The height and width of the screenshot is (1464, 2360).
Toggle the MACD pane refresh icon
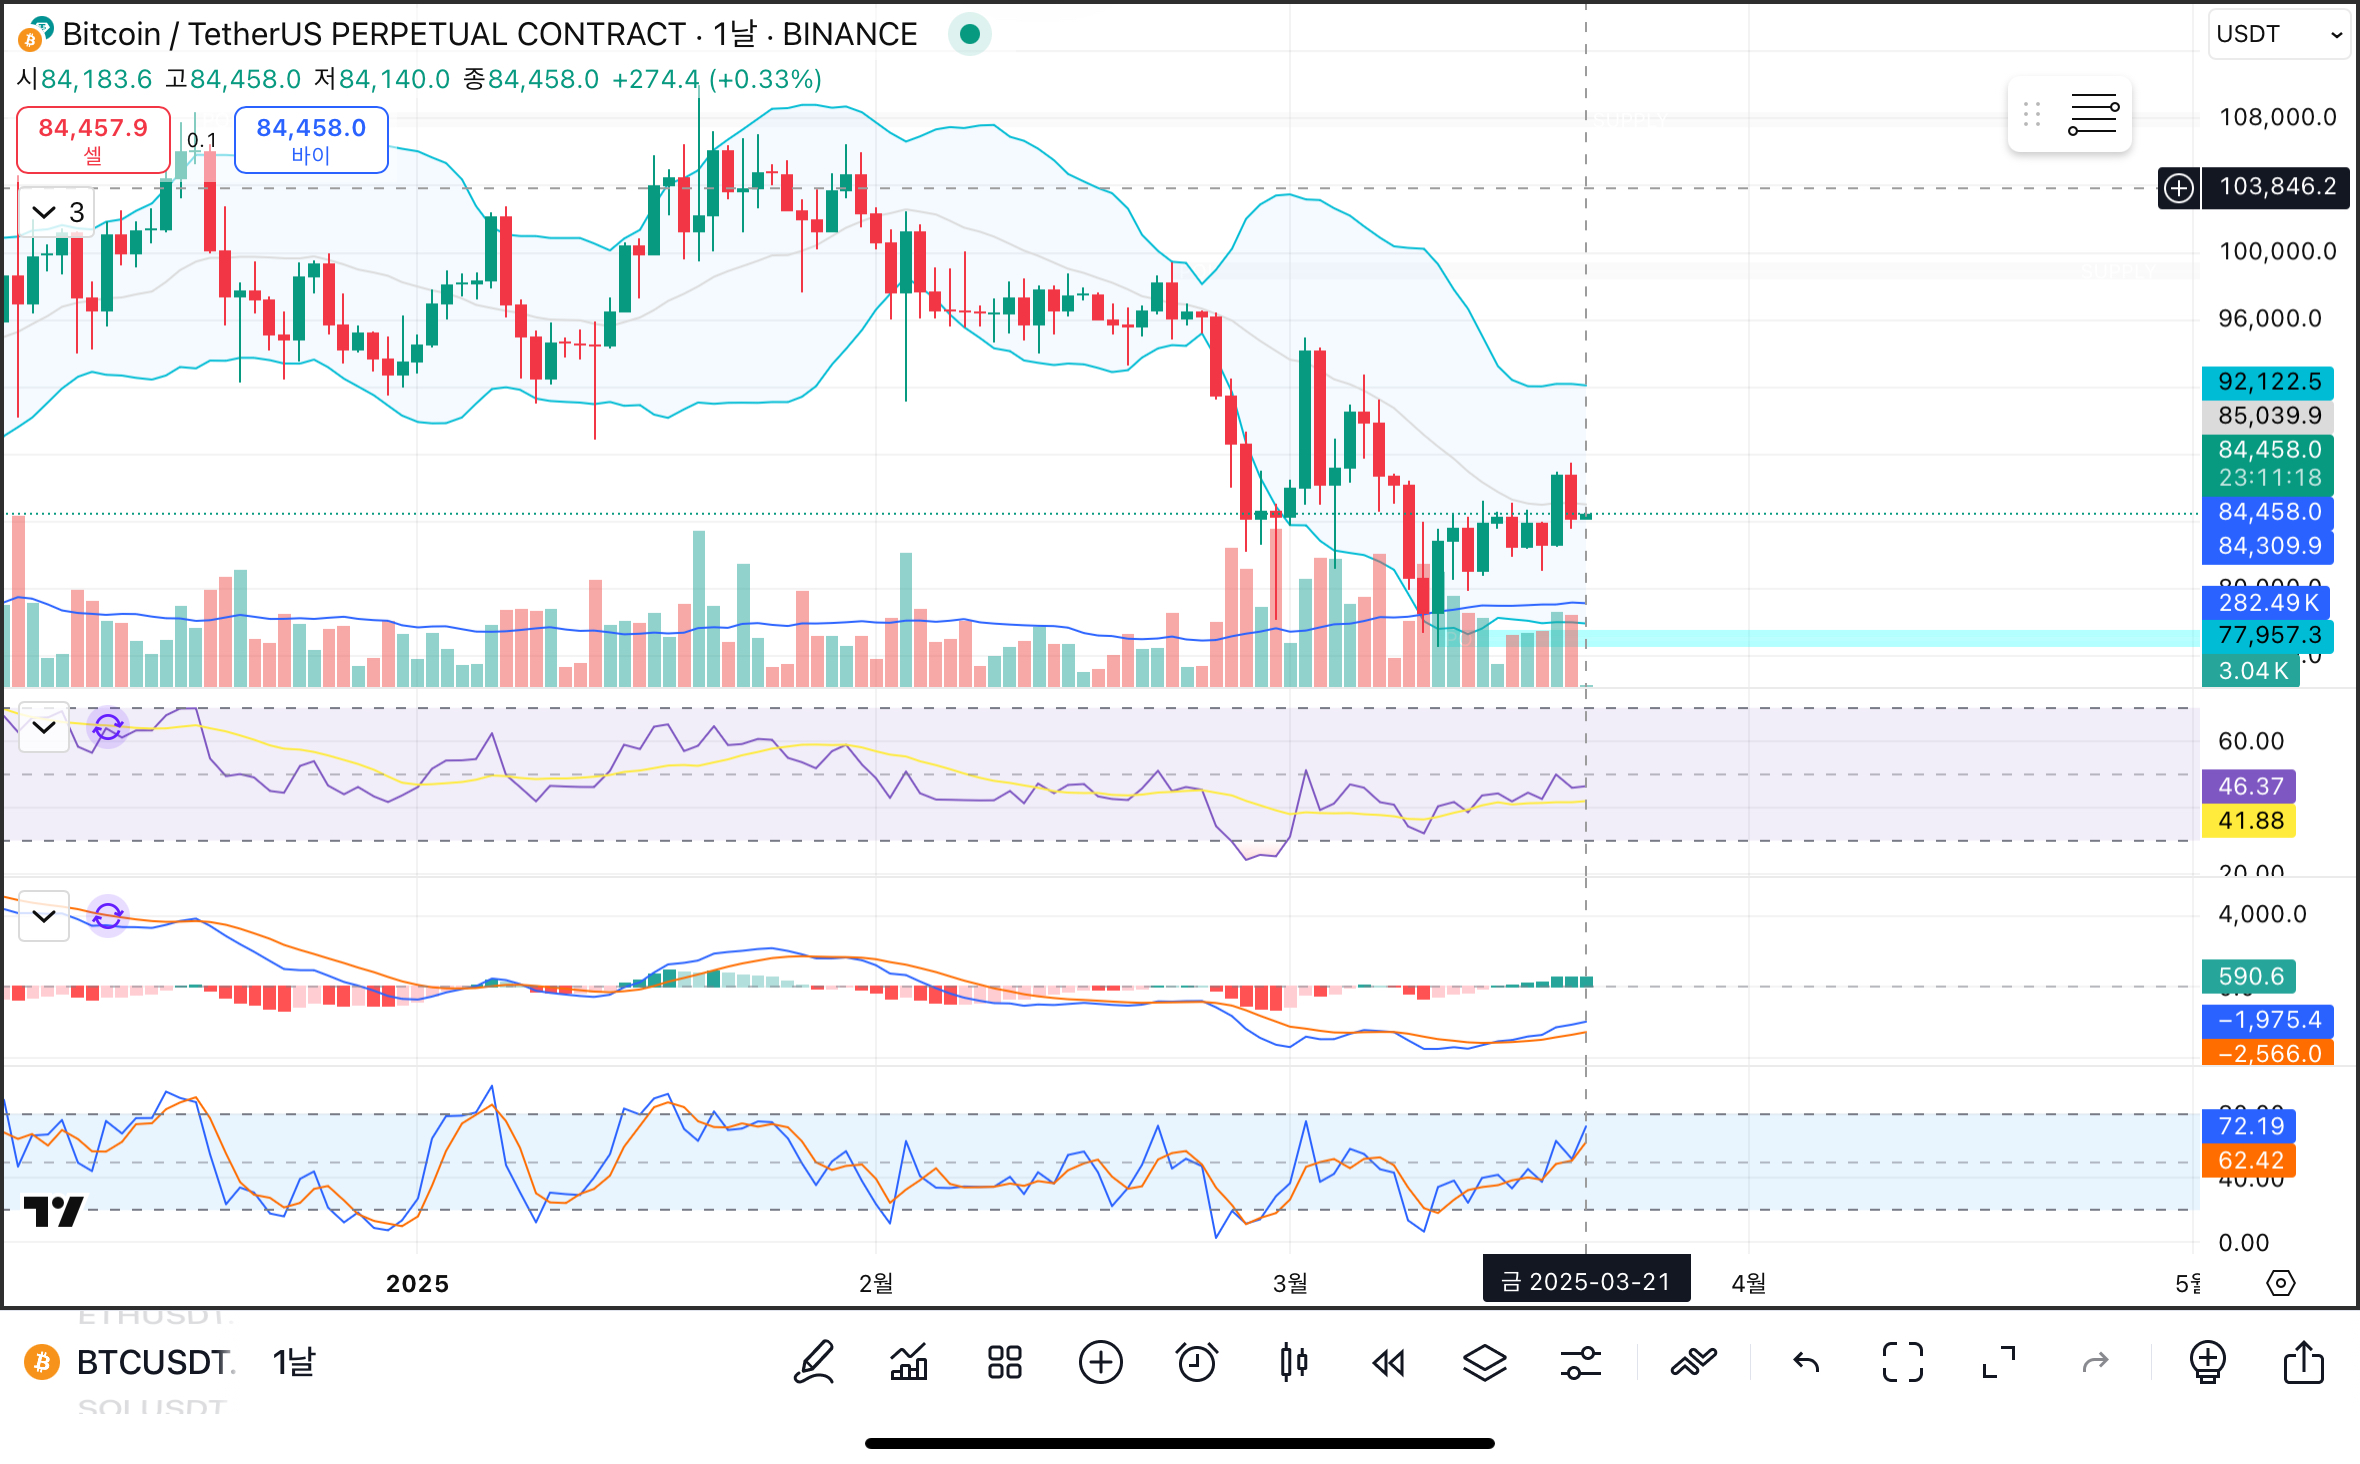(108, 915)
